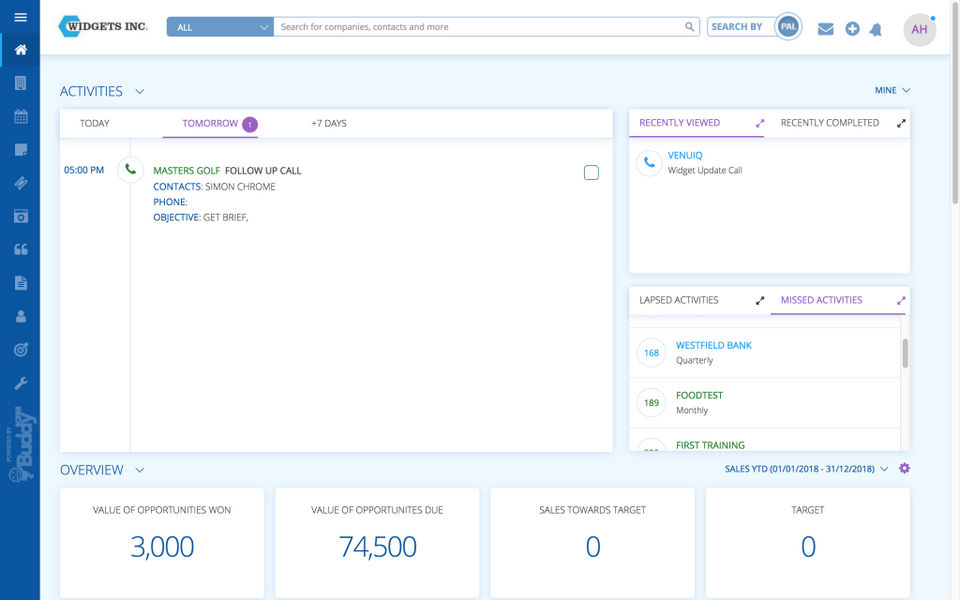Image resolution: width=960 pixels, height=600 pixels.
Task: Switch to the Today tab
Action: [94, 123]
